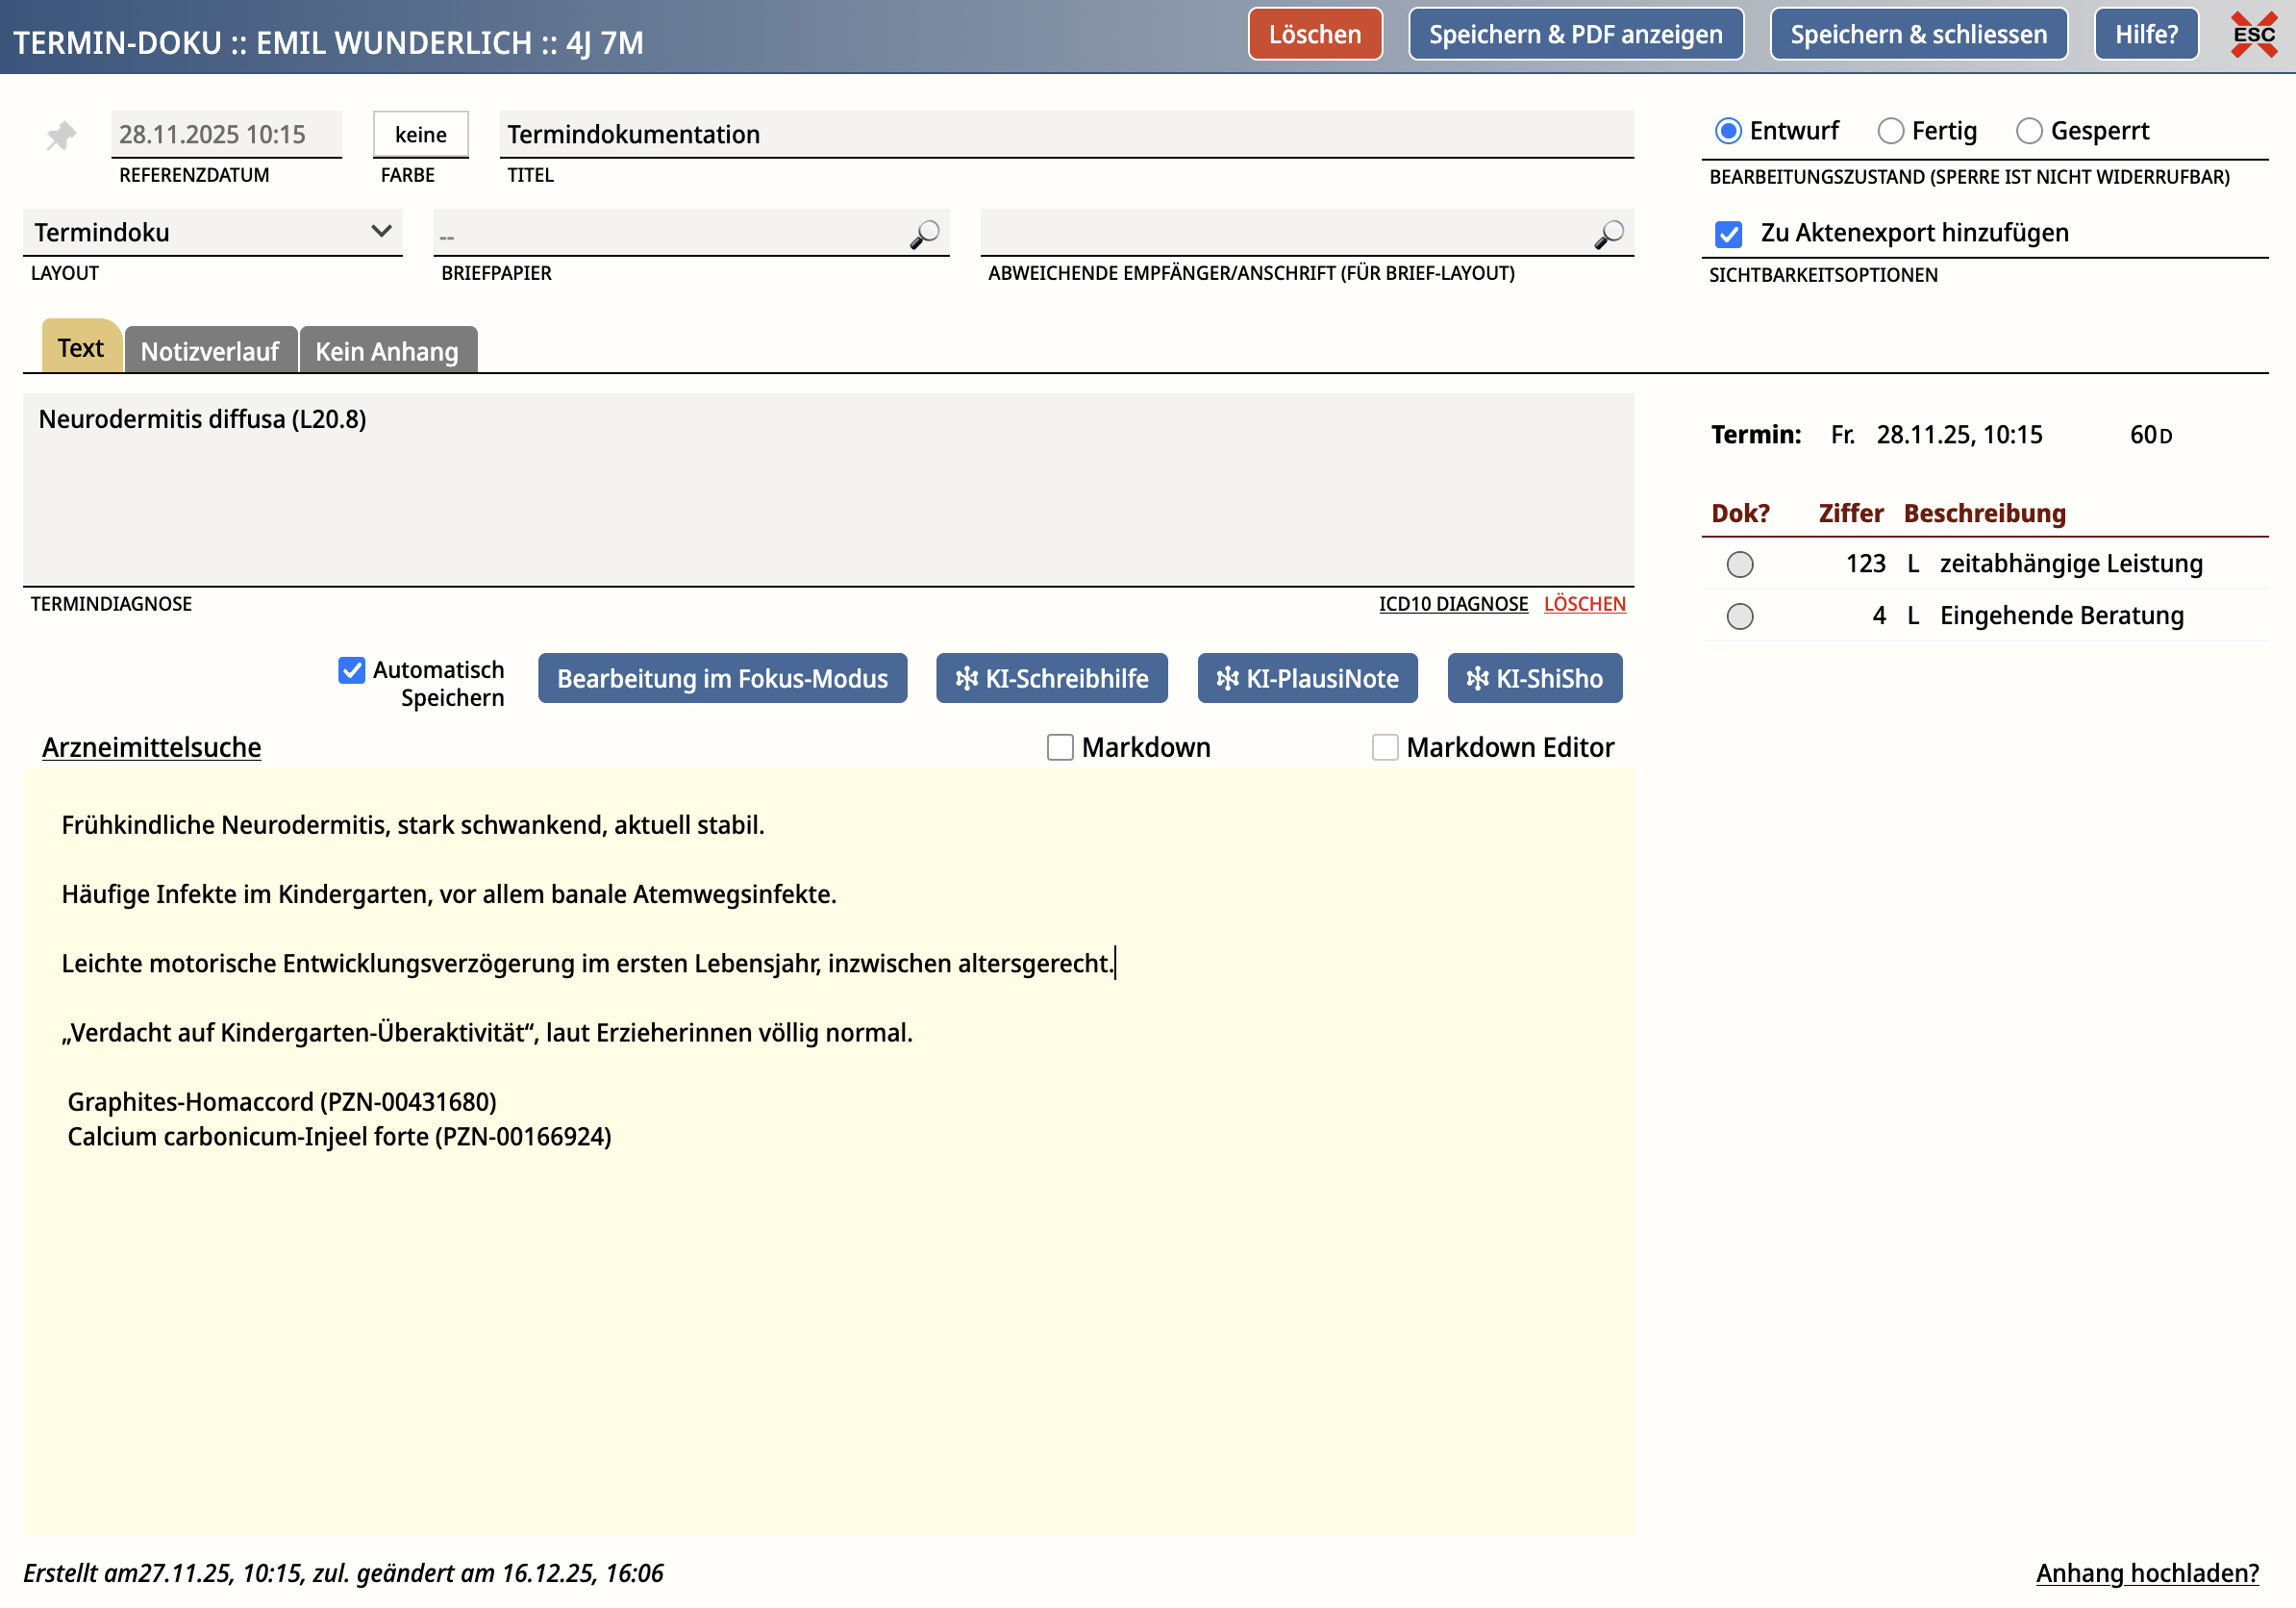The height and width of the screenshot is (1608, 2296).
Task: Click the pin icon beside reference date
Action: pos(61,135)
